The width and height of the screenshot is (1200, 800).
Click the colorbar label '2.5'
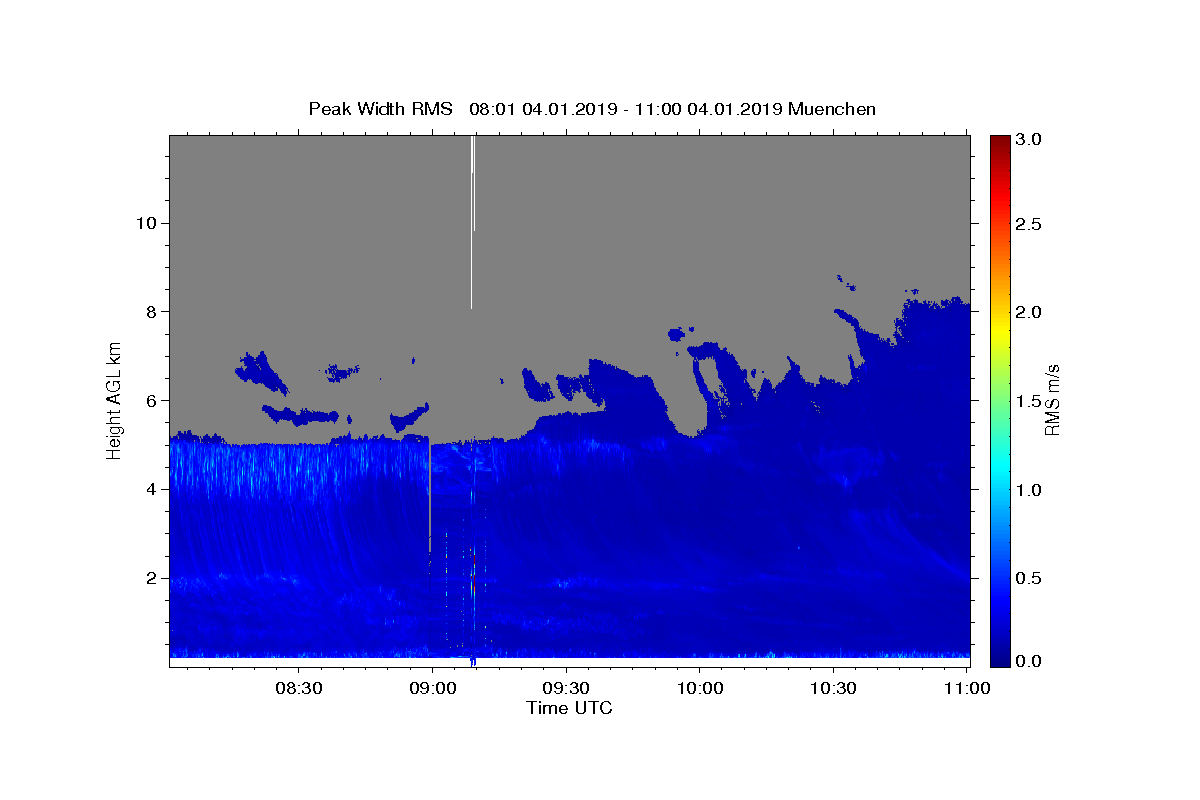1029,224
